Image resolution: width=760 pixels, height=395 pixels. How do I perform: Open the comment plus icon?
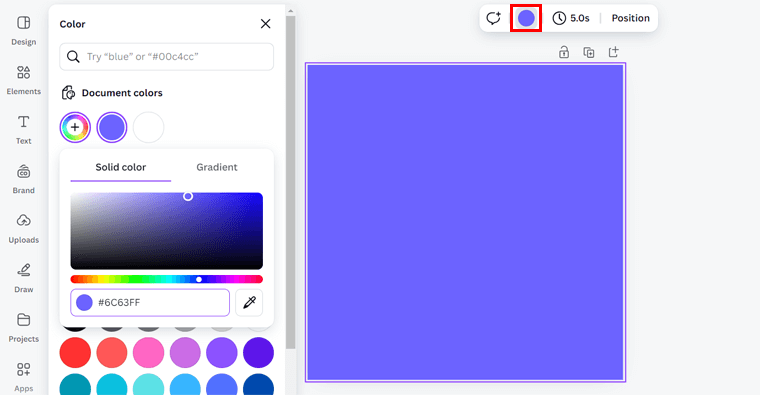coord(493,18)
